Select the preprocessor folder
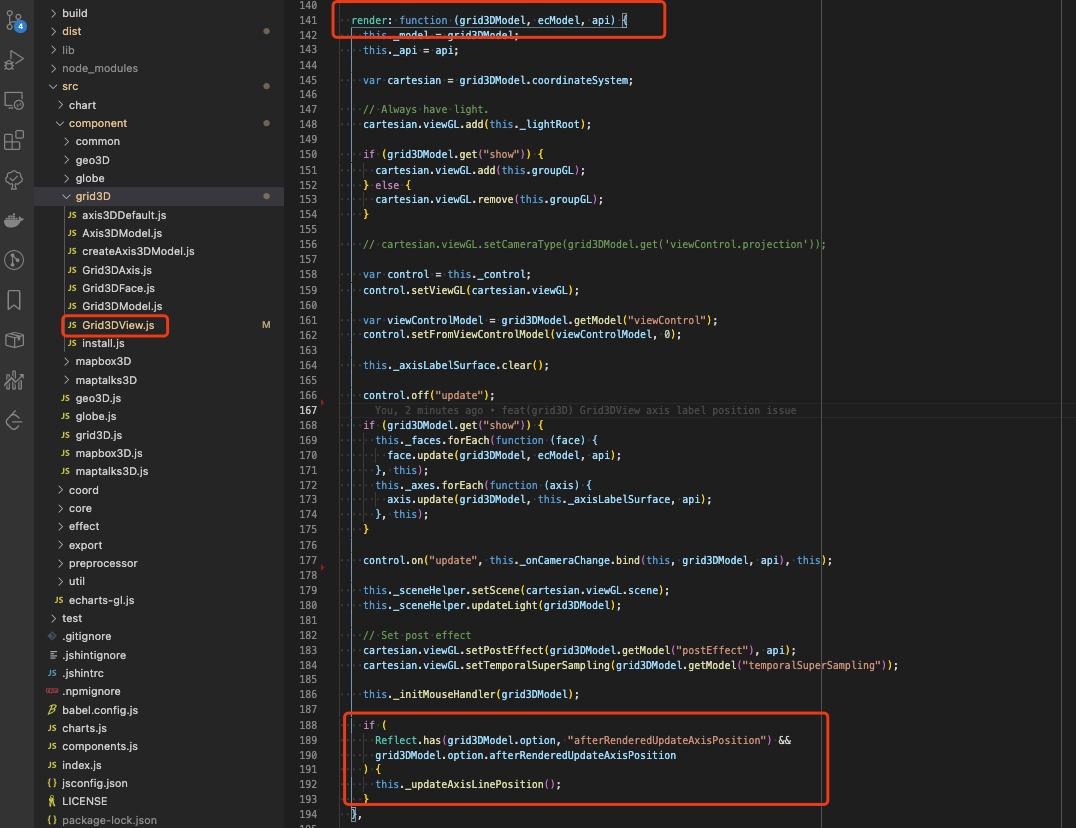The height and width of the screenshot is (828, 1076). click(159, 563)
